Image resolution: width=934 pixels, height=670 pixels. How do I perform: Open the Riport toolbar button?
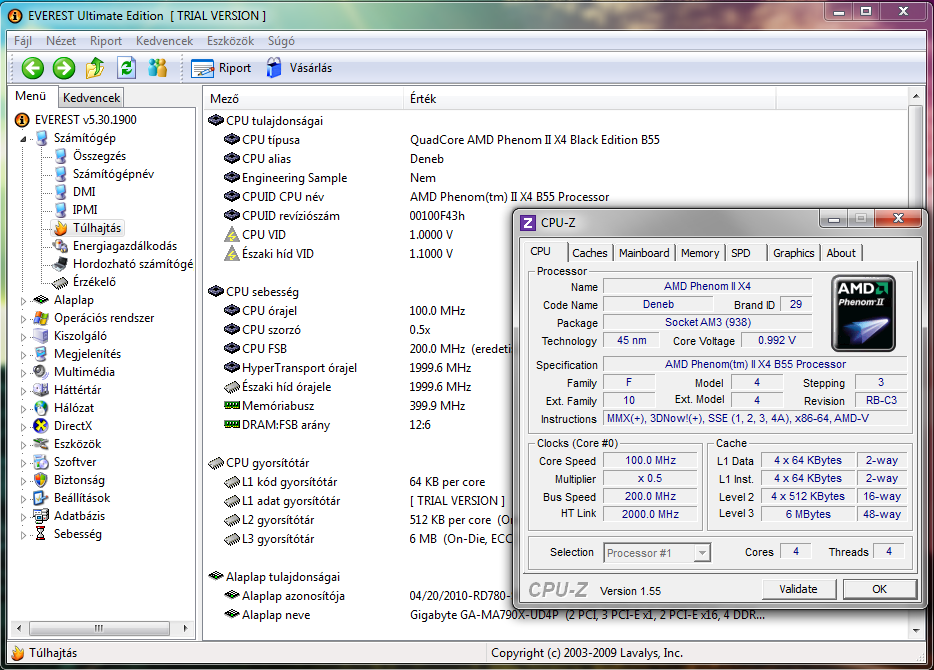(x=221, y=68)
